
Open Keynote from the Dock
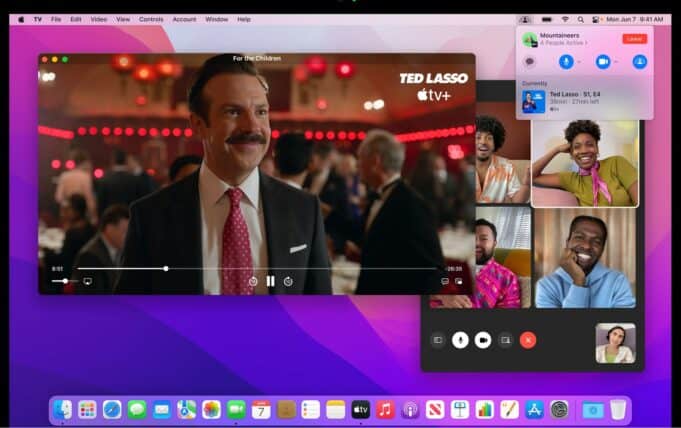tap(460, 409)
